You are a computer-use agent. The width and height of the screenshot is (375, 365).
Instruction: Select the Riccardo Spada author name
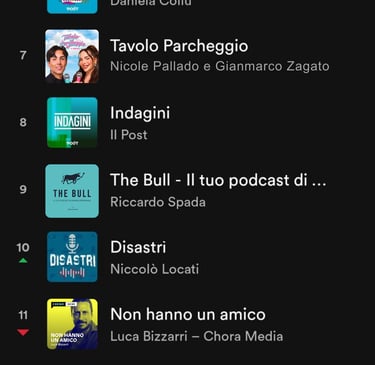(158, 202)
